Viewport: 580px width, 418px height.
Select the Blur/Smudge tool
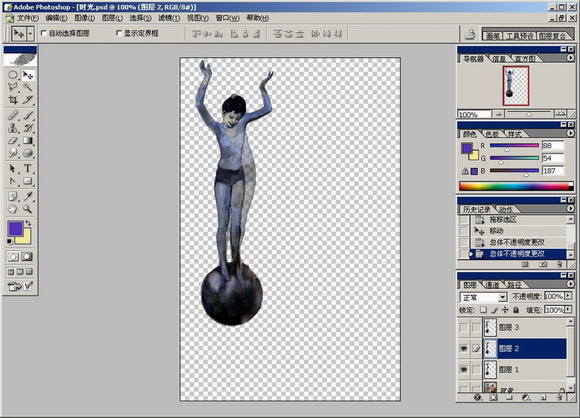click(13, 153)
